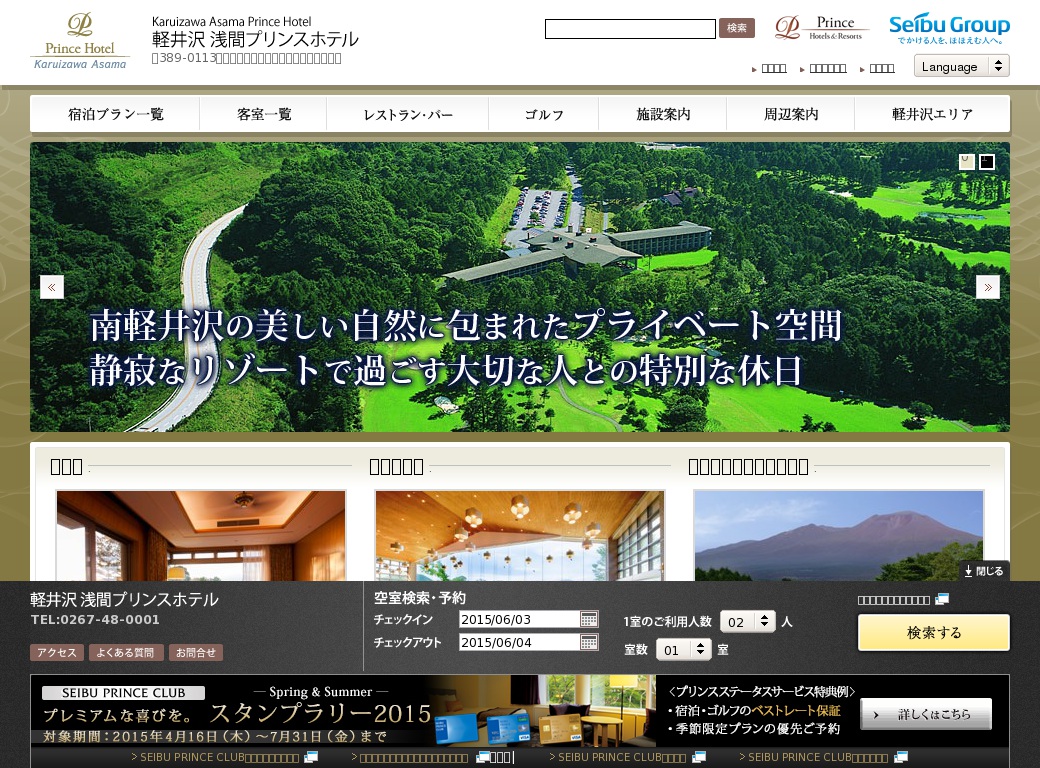Open ゴルフ menu item
The image size is (1040, 768).
pos(544,114)
